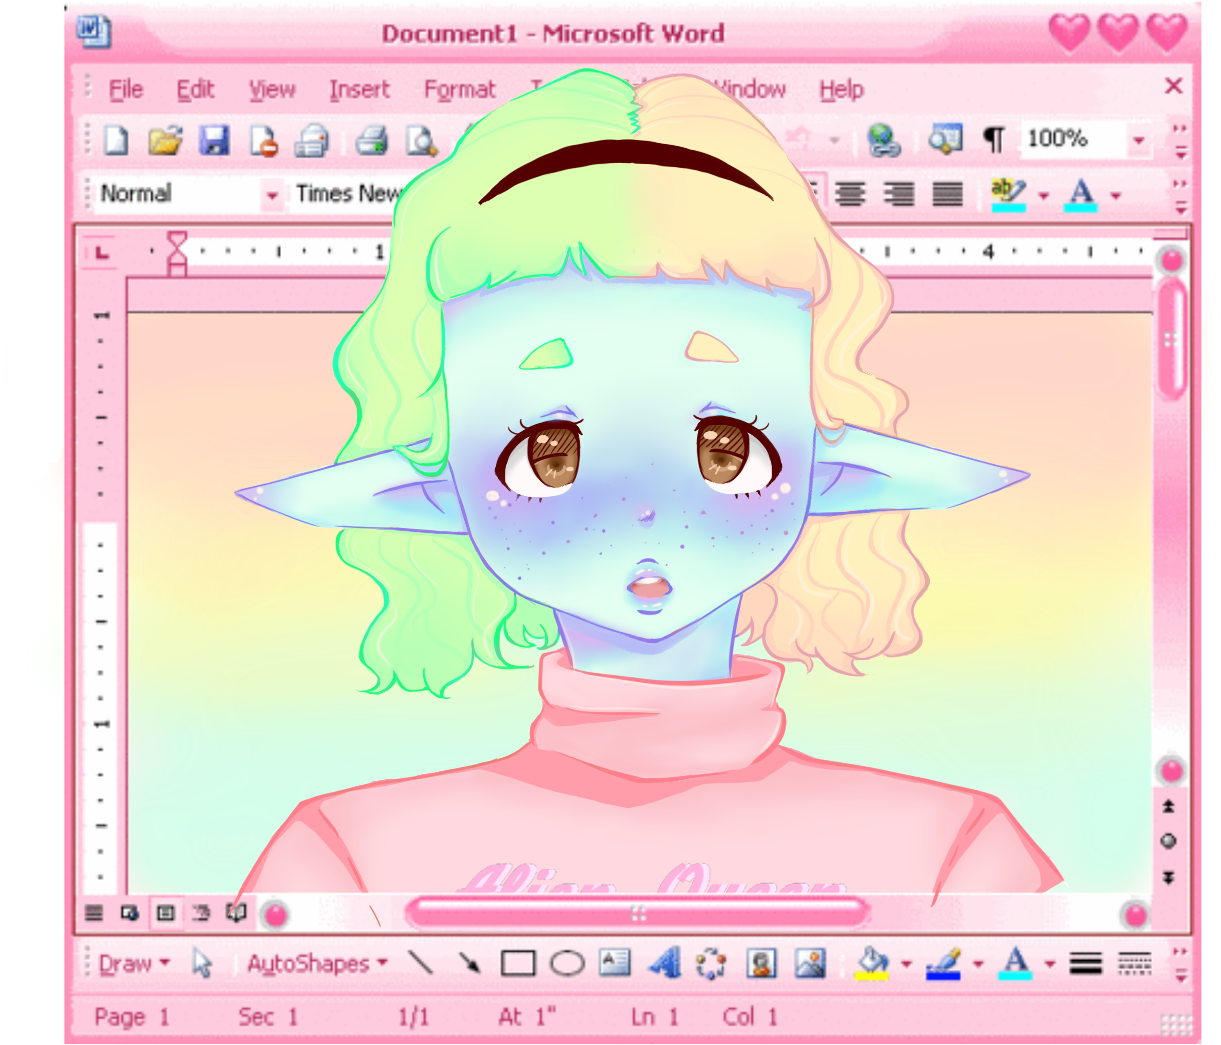Open Print Preview
This screenshot has height=1045, width=1221.
coord(418,140)
